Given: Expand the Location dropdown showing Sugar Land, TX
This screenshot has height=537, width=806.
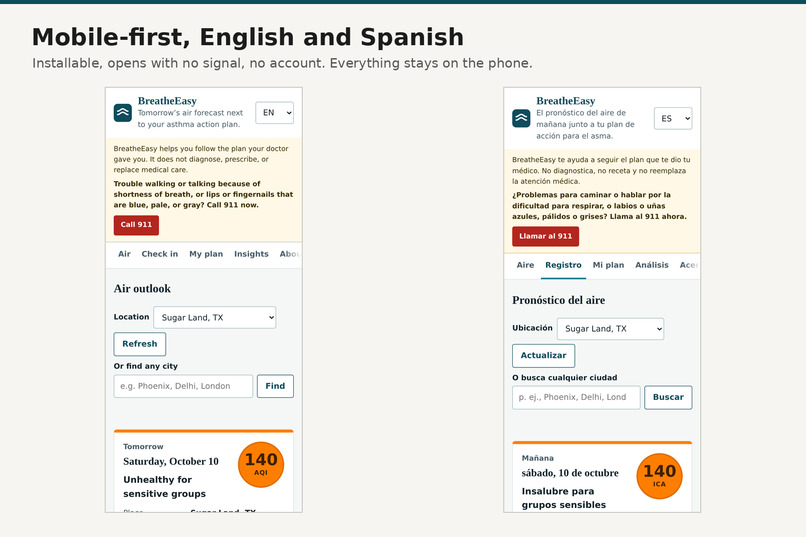Looking at the screenshot, I should coord(215,318).
